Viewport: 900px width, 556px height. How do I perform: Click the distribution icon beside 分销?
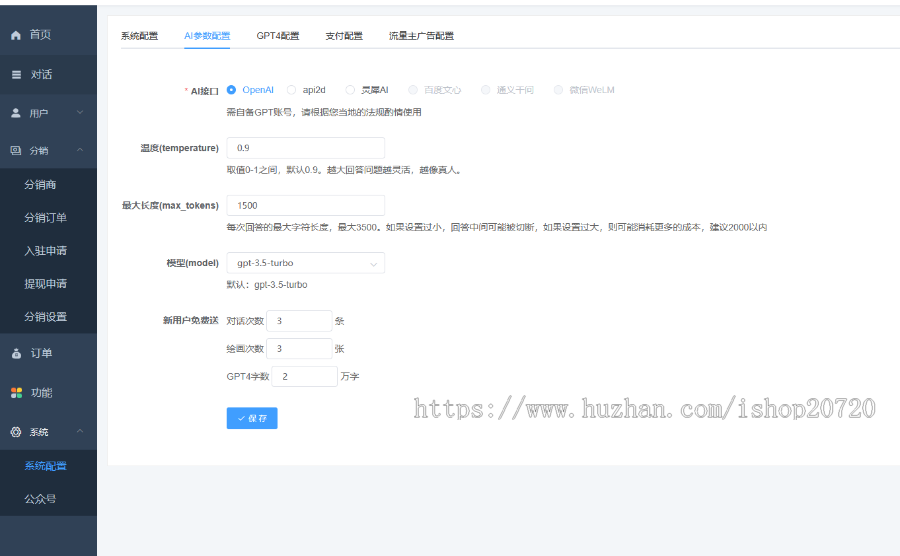(x=16, y=150)
